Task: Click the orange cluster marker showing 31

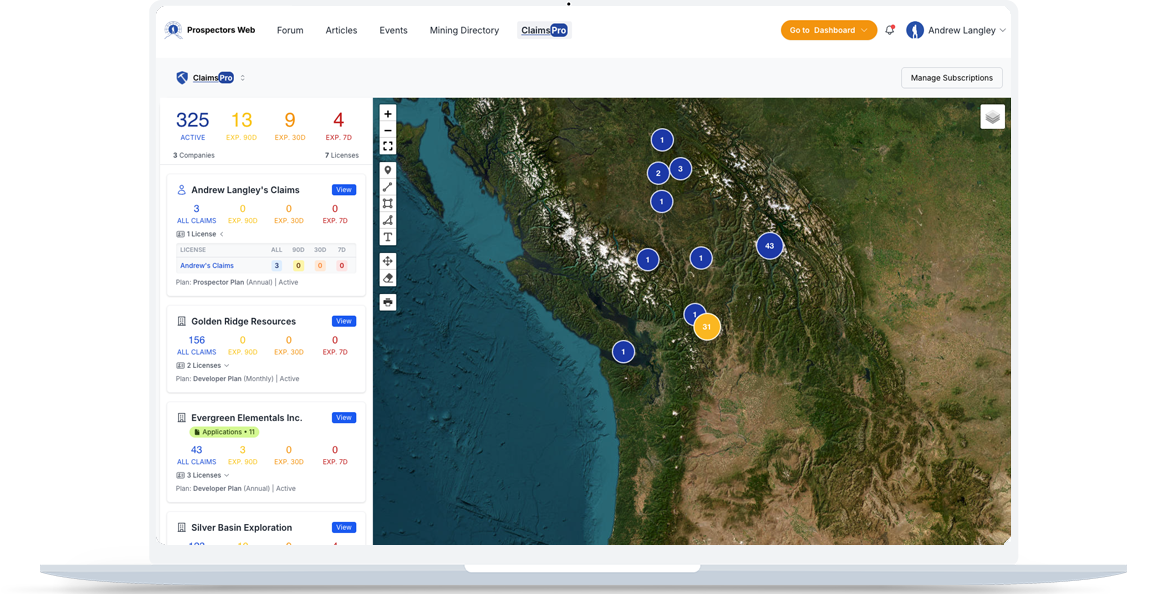Action: 707,326
